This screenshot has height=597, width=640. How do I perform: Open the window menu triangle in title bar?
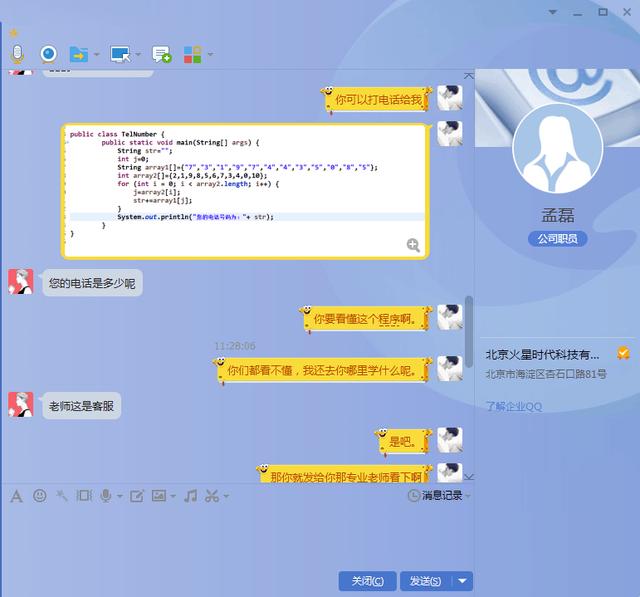point(553,12)
